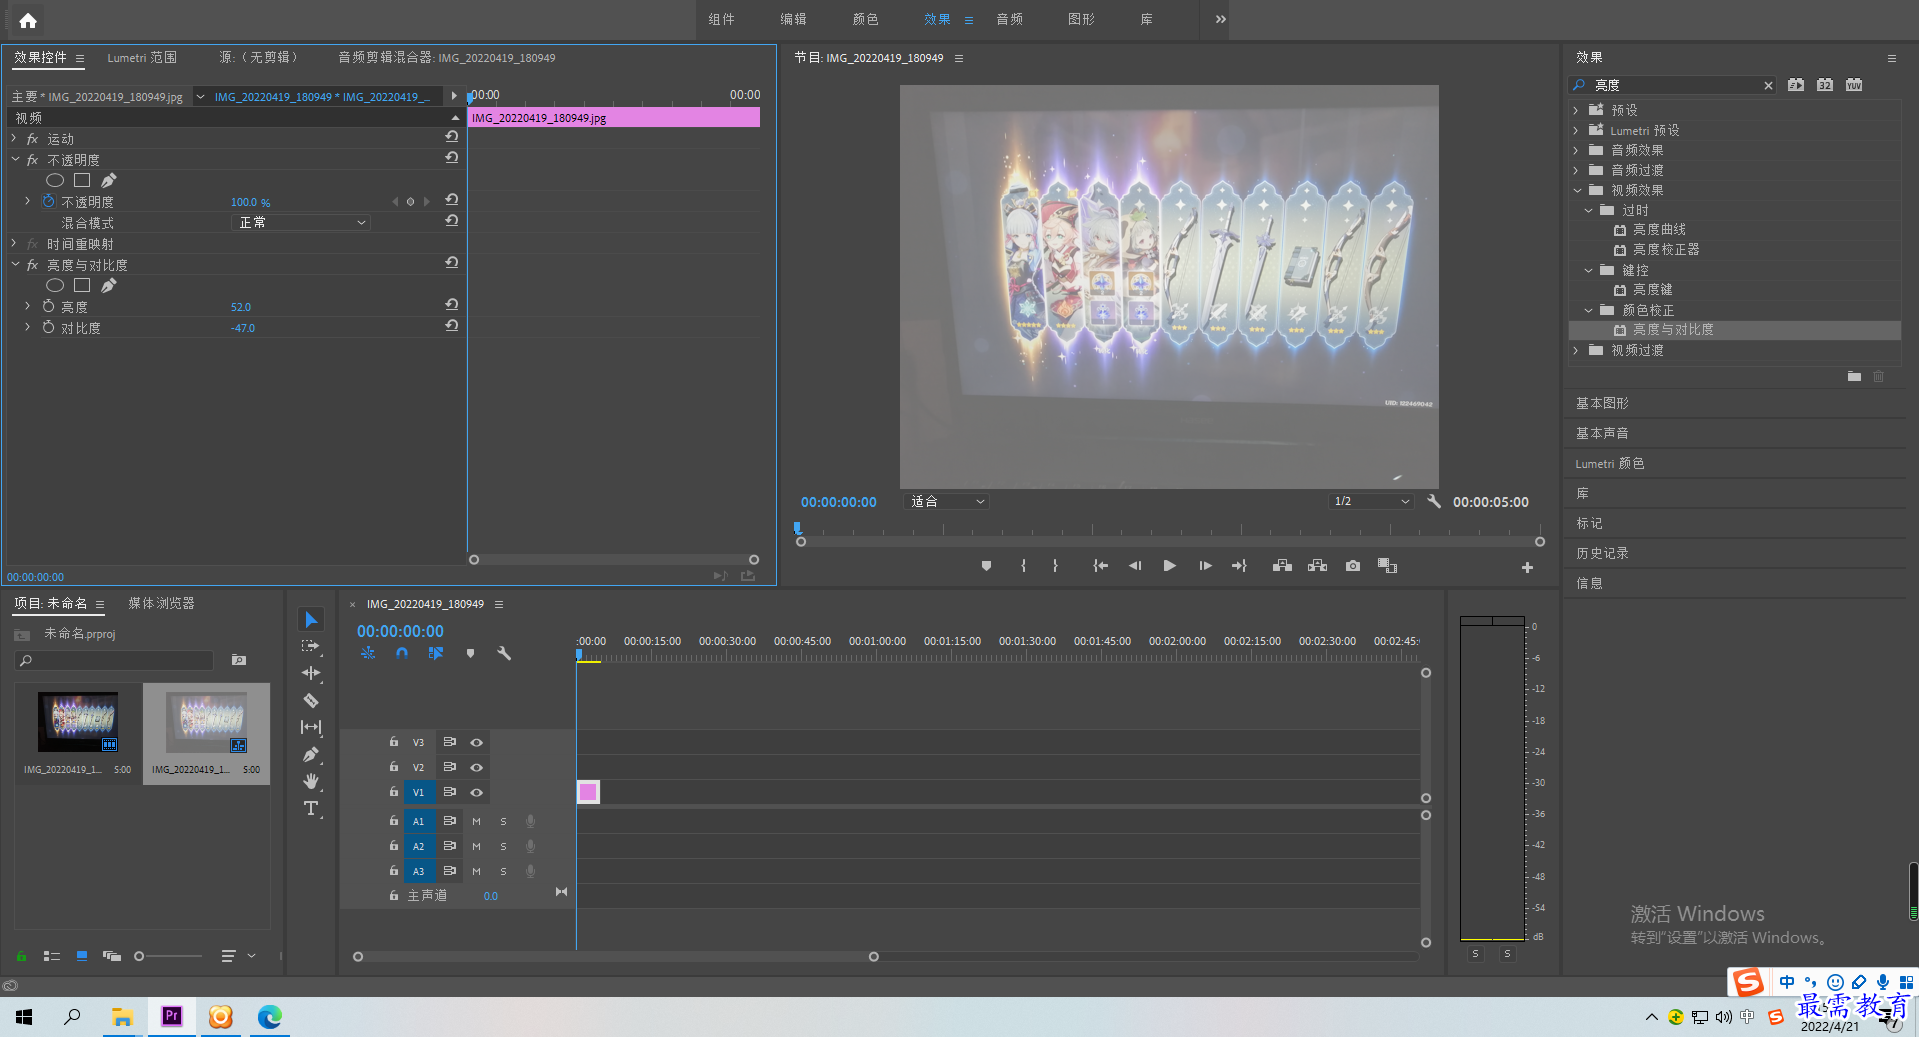This screenshot has width=1919, height=1037.
Task: Click the Mark In button
Action: point(1023,566)
